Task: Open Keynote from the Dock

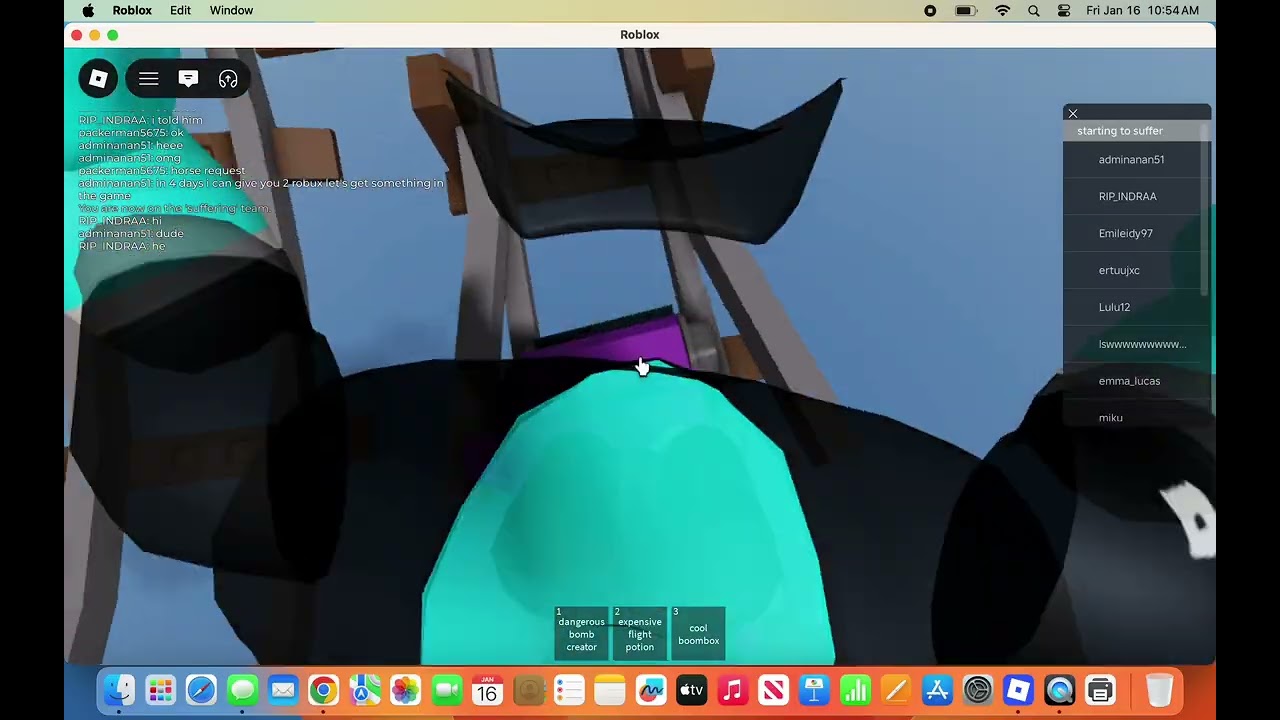Action: 814,690
